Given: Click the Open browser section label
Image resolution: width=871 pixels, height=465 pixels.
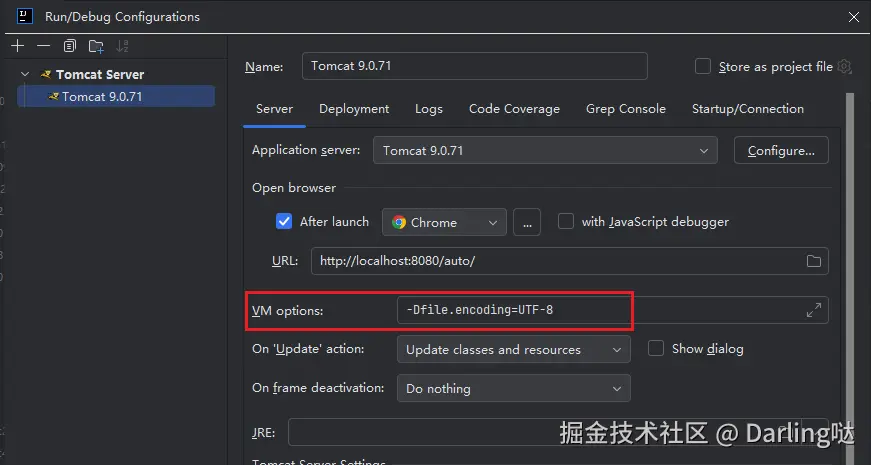Looking at the screenshot, I should tap(294, 188).
